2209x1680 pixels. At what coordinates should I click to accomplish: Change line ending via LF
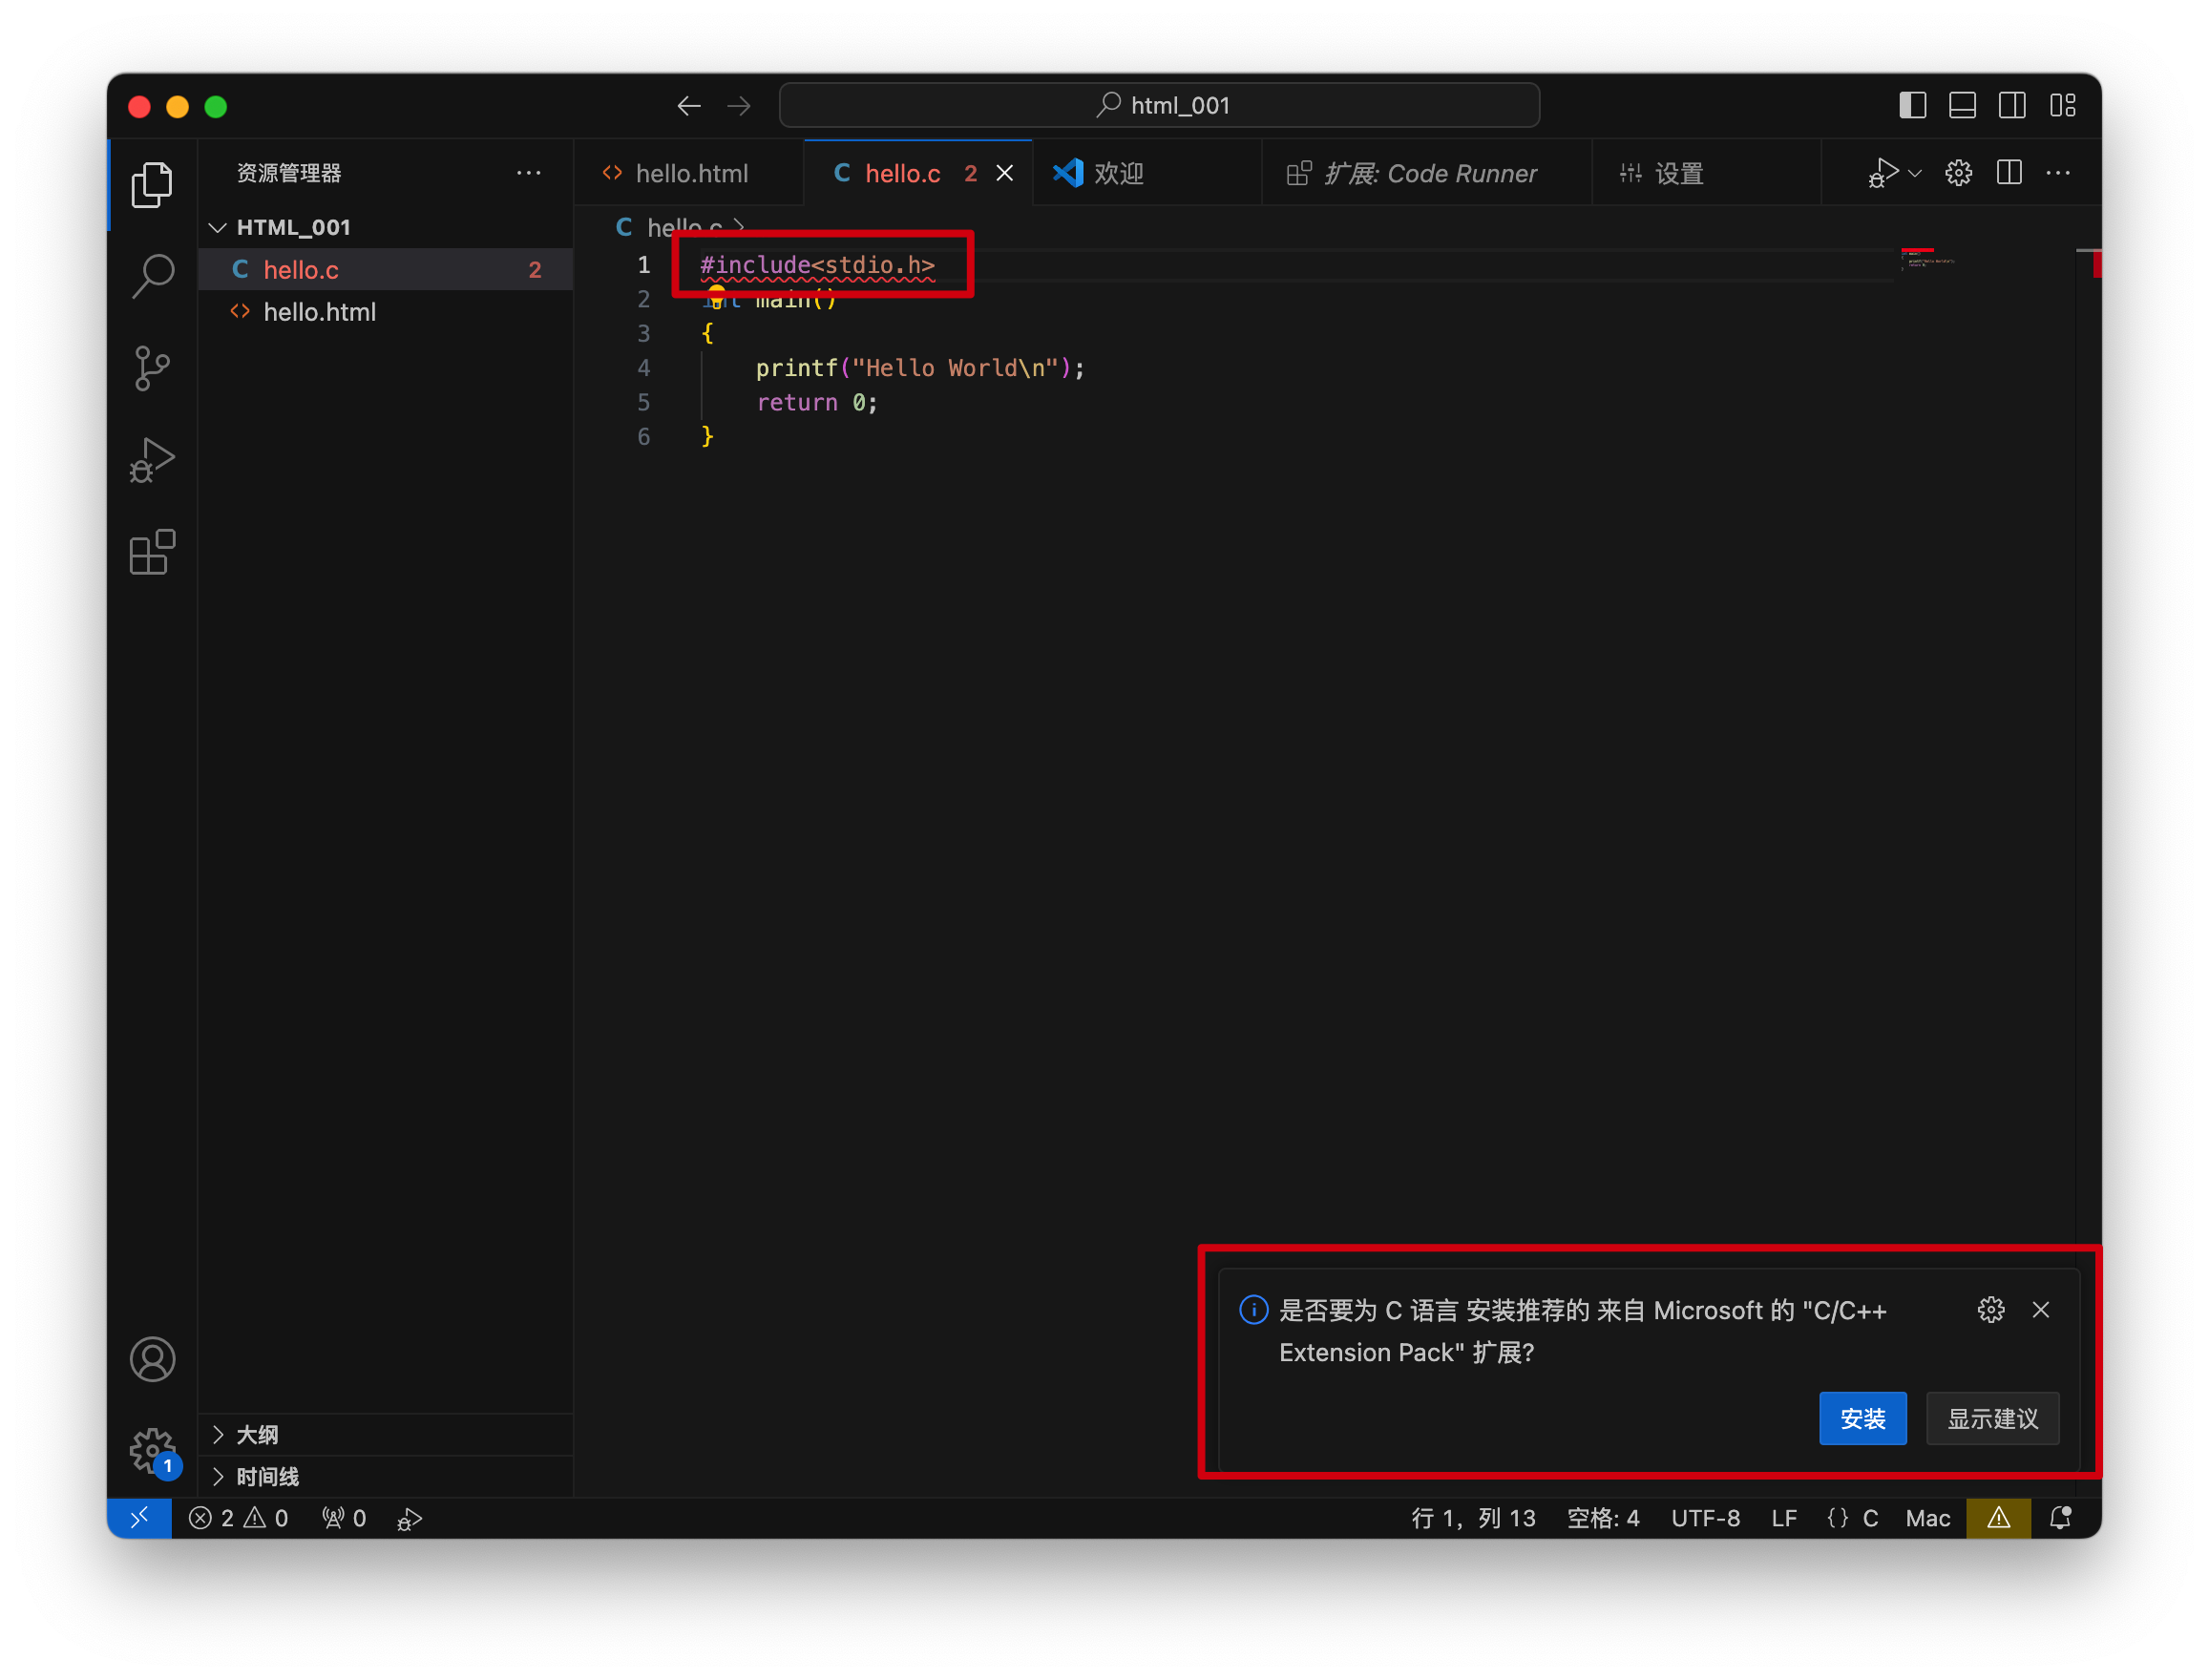click(x=1783, y=1519)
